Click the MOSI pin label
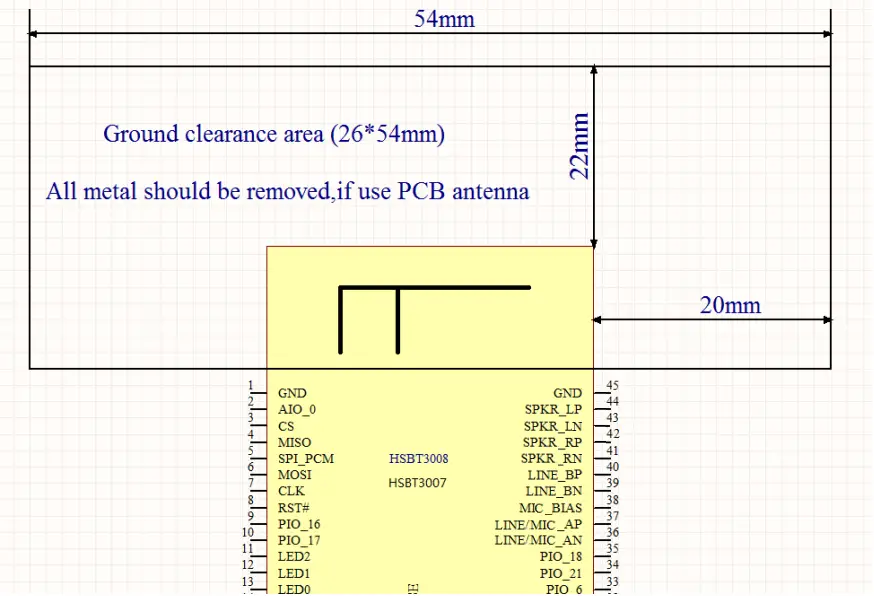This screenshot has height=596, width=874. [x=294, y=474]
